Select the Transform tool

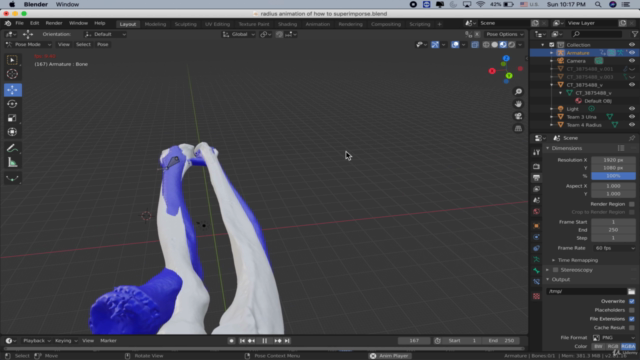(x=12, y=132)
